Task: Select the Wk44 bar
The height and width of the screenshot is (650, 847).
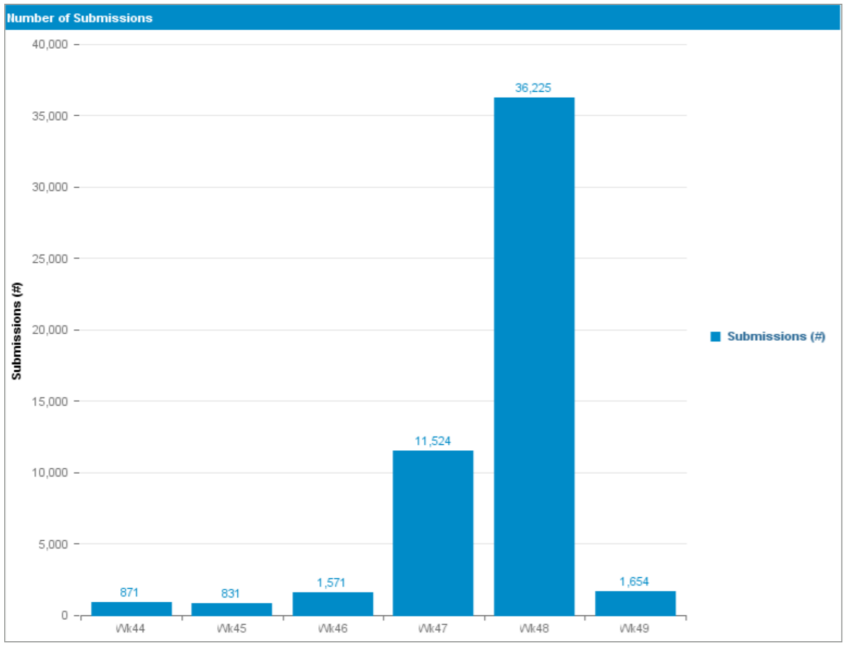Action: [x=131, y=608]
